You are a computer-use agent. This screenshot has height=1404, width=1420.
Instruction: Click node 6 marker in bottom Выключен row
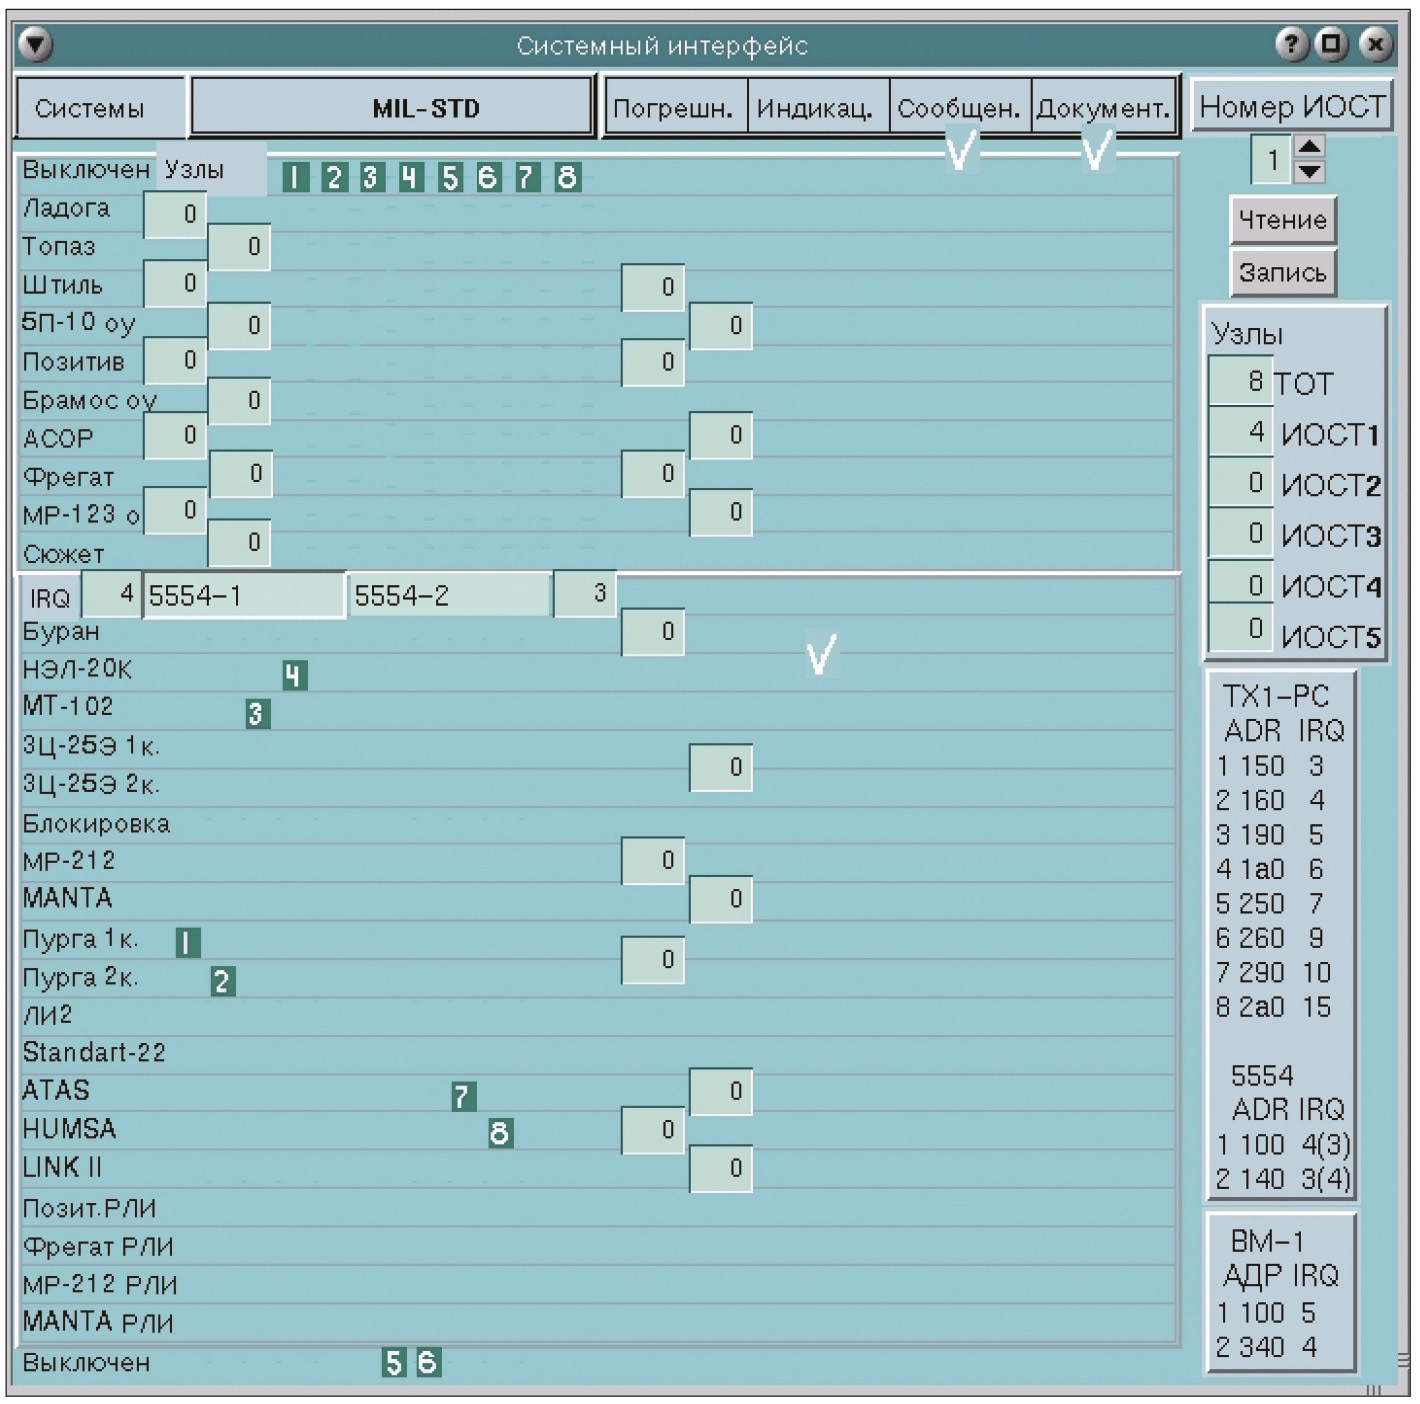(x=428, y=1362)
